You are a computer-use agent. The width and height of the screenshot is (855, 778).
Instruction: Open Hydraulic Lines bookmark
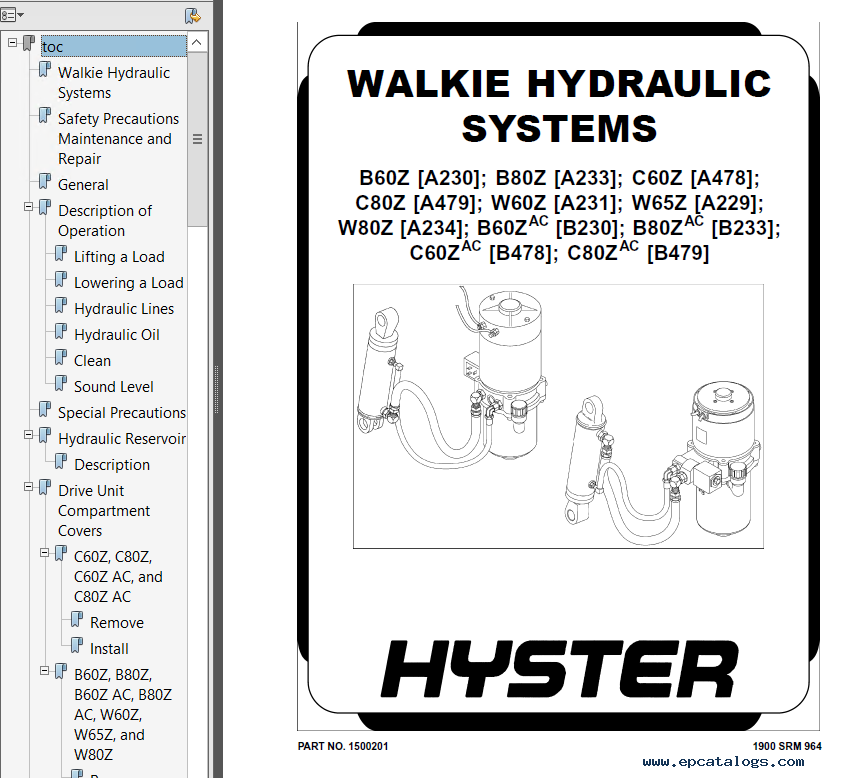tap(124, 309)
